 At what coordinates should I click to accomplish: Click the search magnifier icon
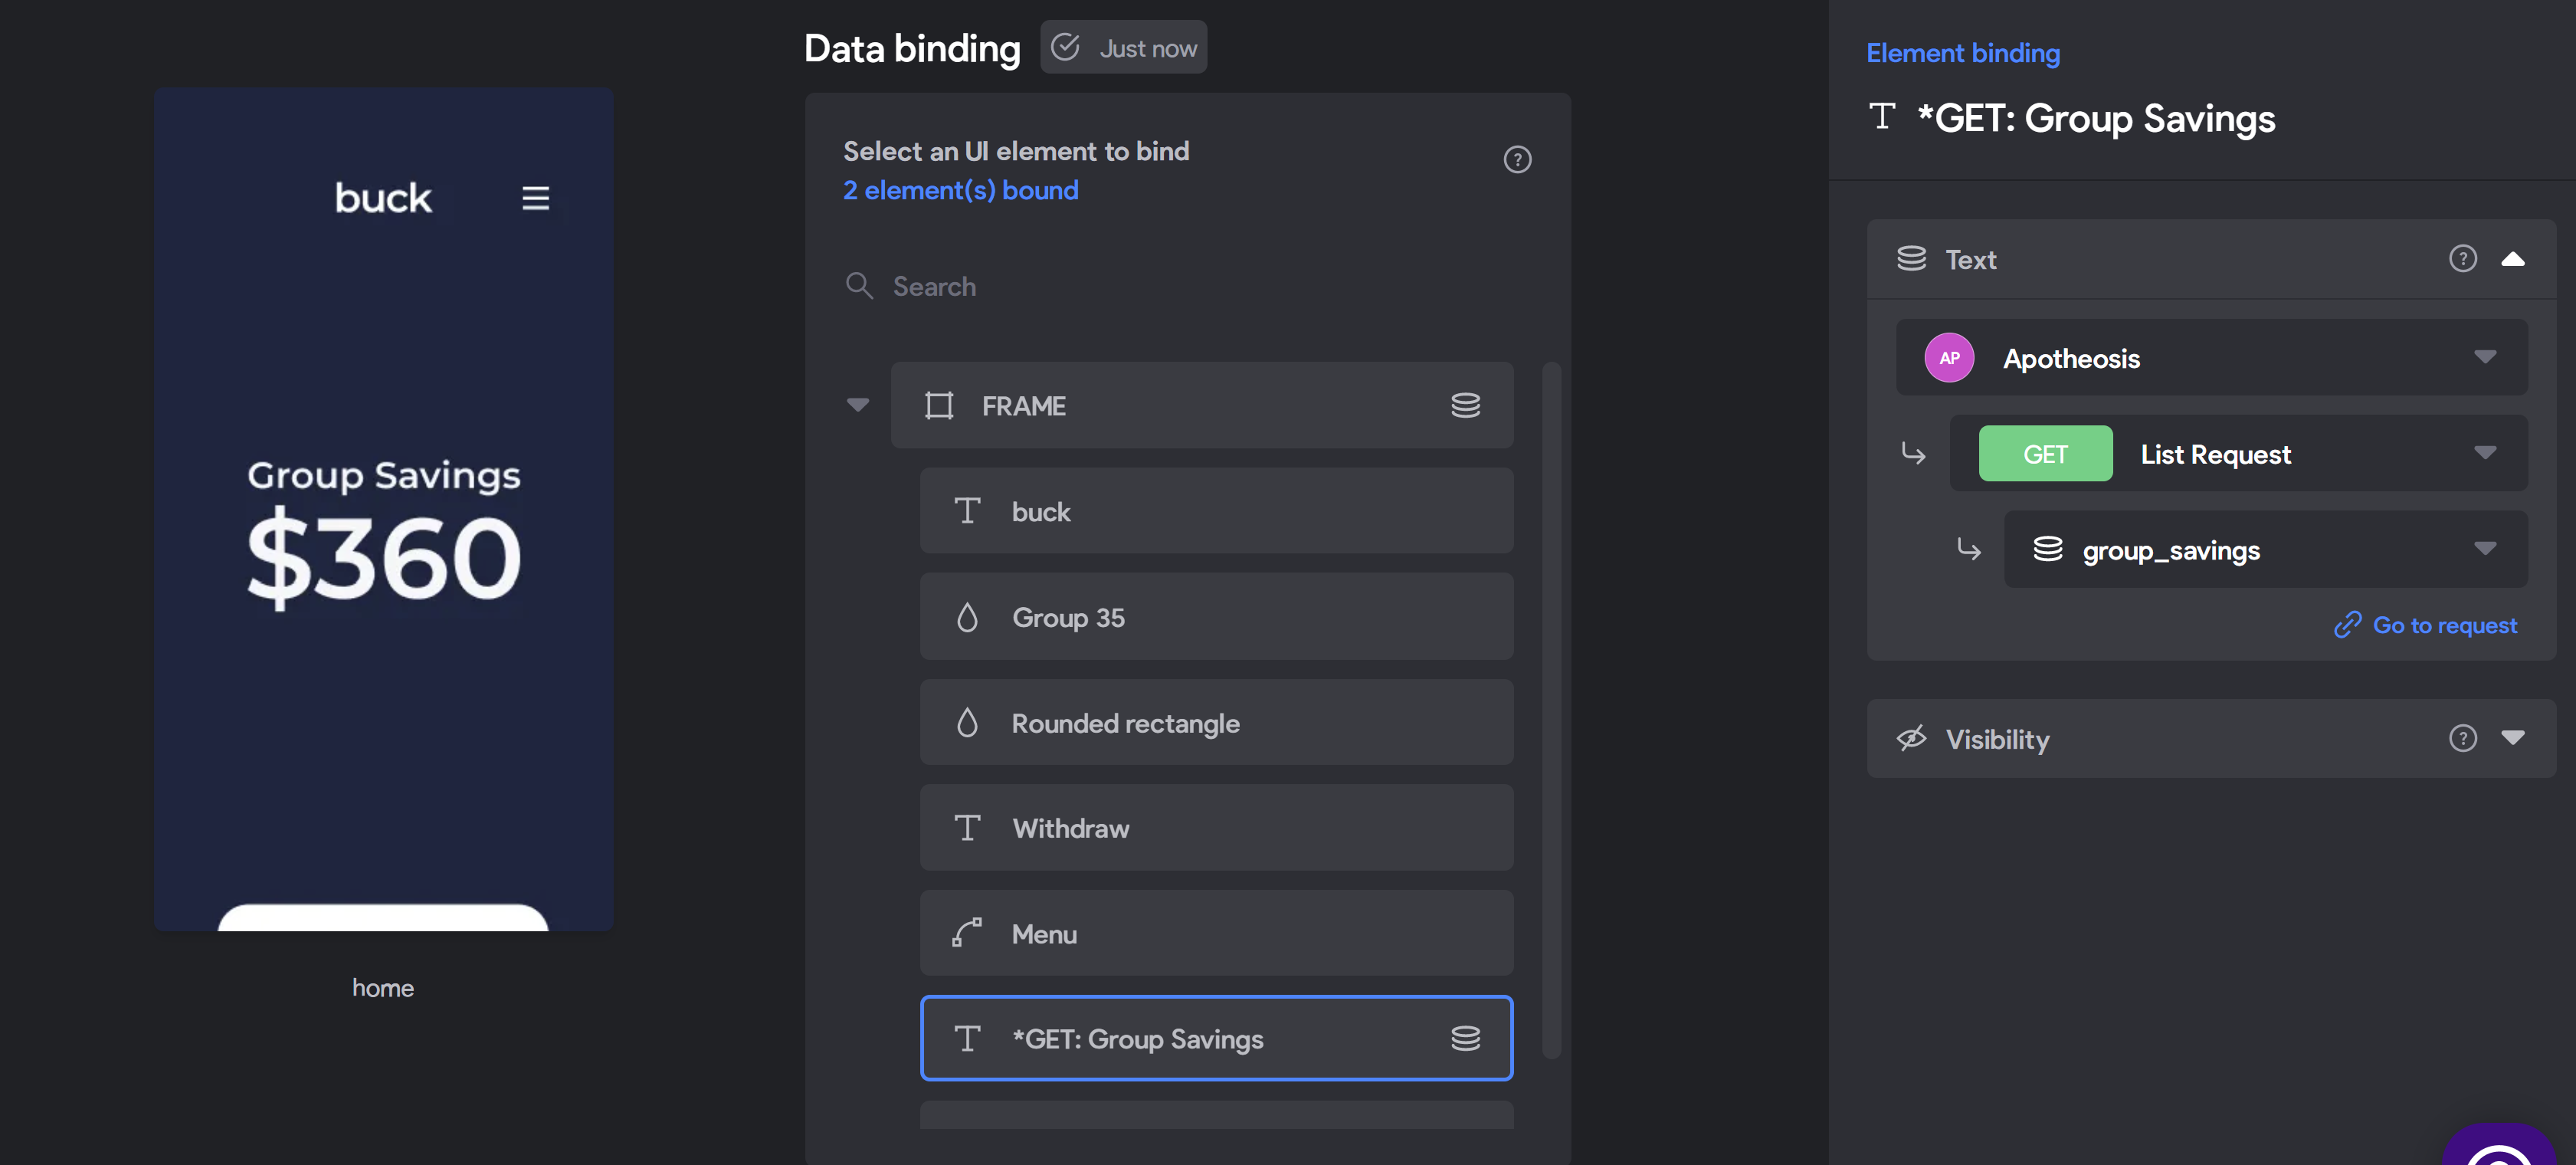[859, 286]
